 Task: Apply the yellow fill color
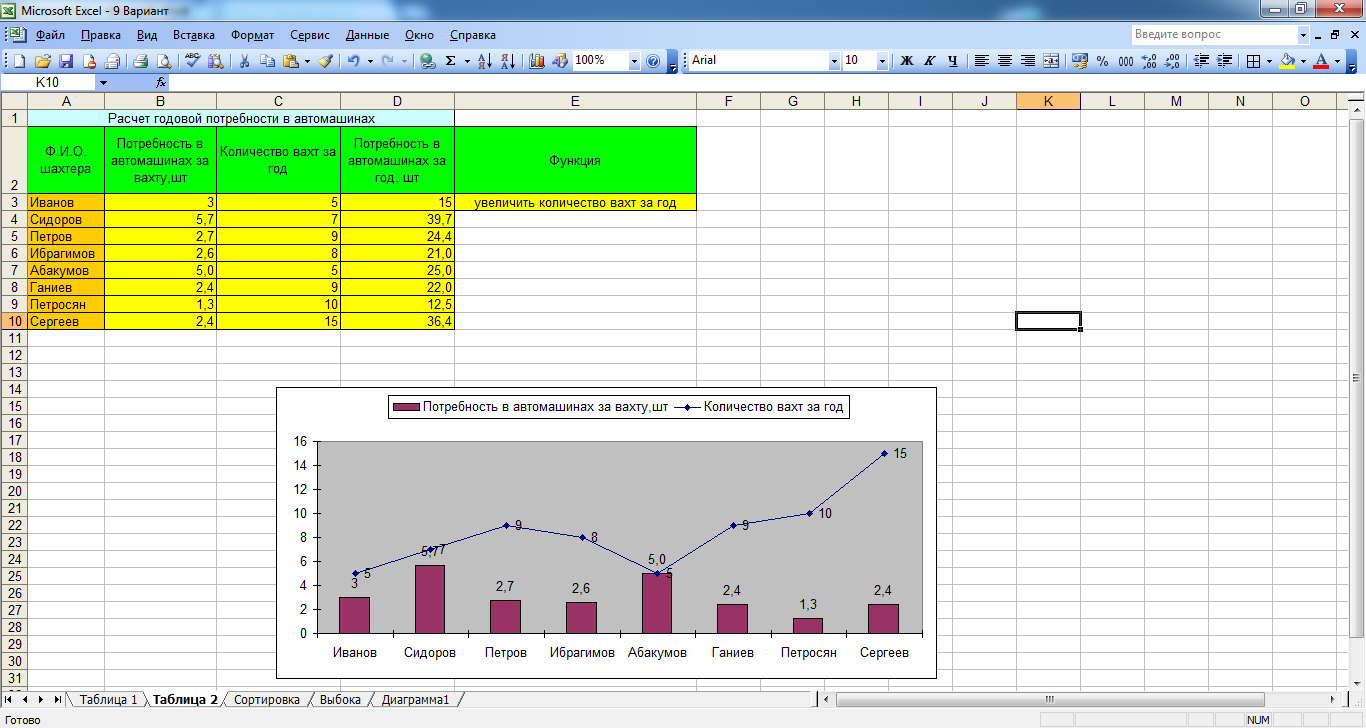pyautogui.click(x=1288, y=61)
